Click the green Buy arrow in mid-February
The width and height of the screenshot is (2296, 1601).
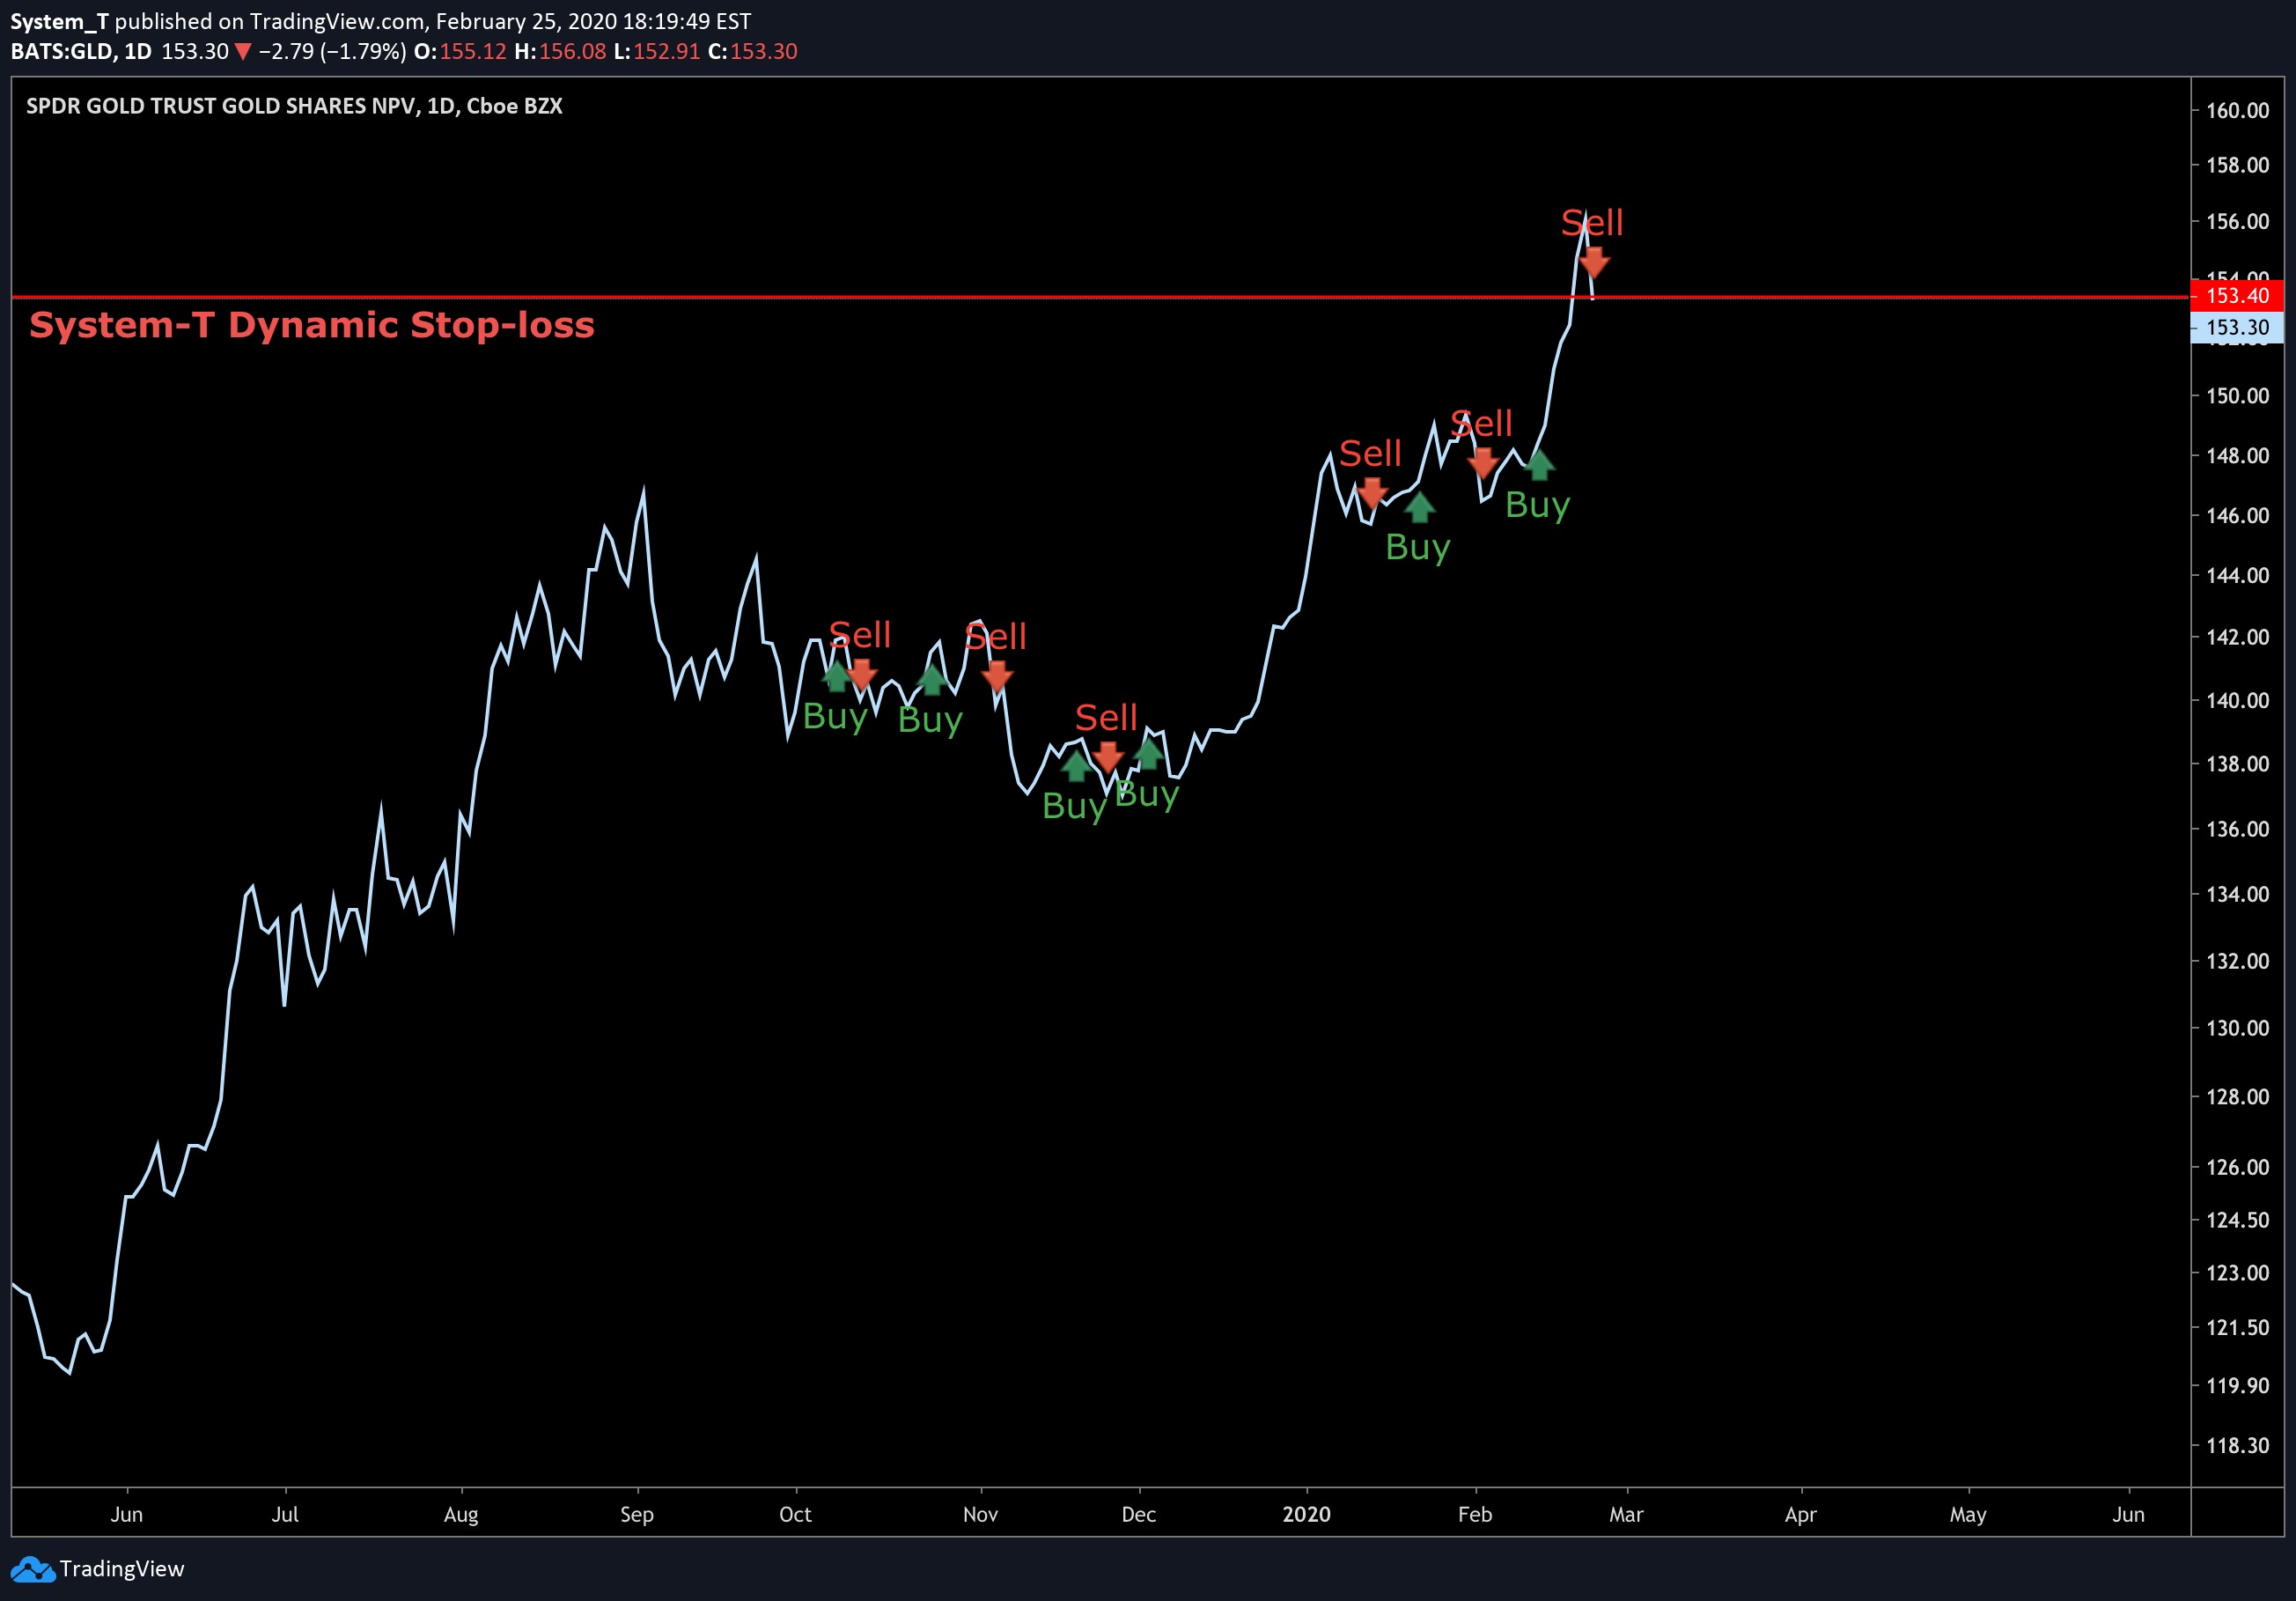click(x=1539, y=465)
